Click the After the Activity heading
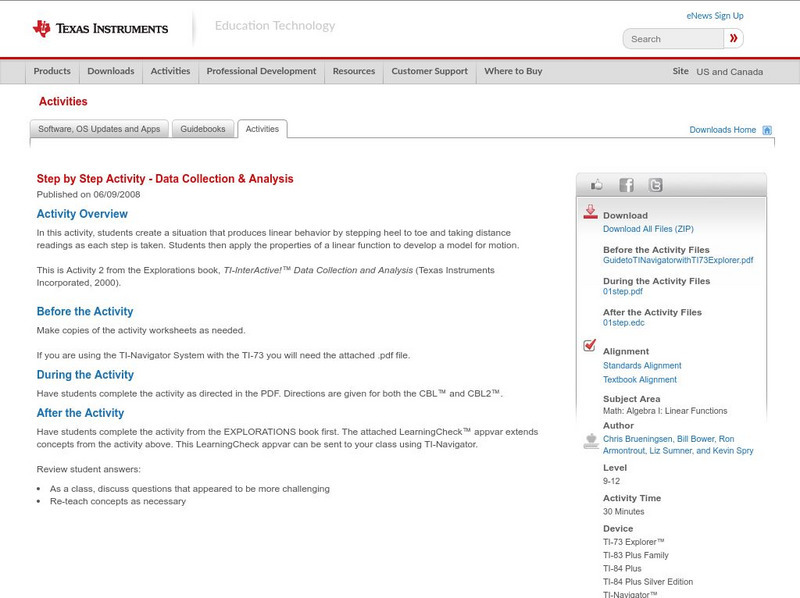 [80, 413]
